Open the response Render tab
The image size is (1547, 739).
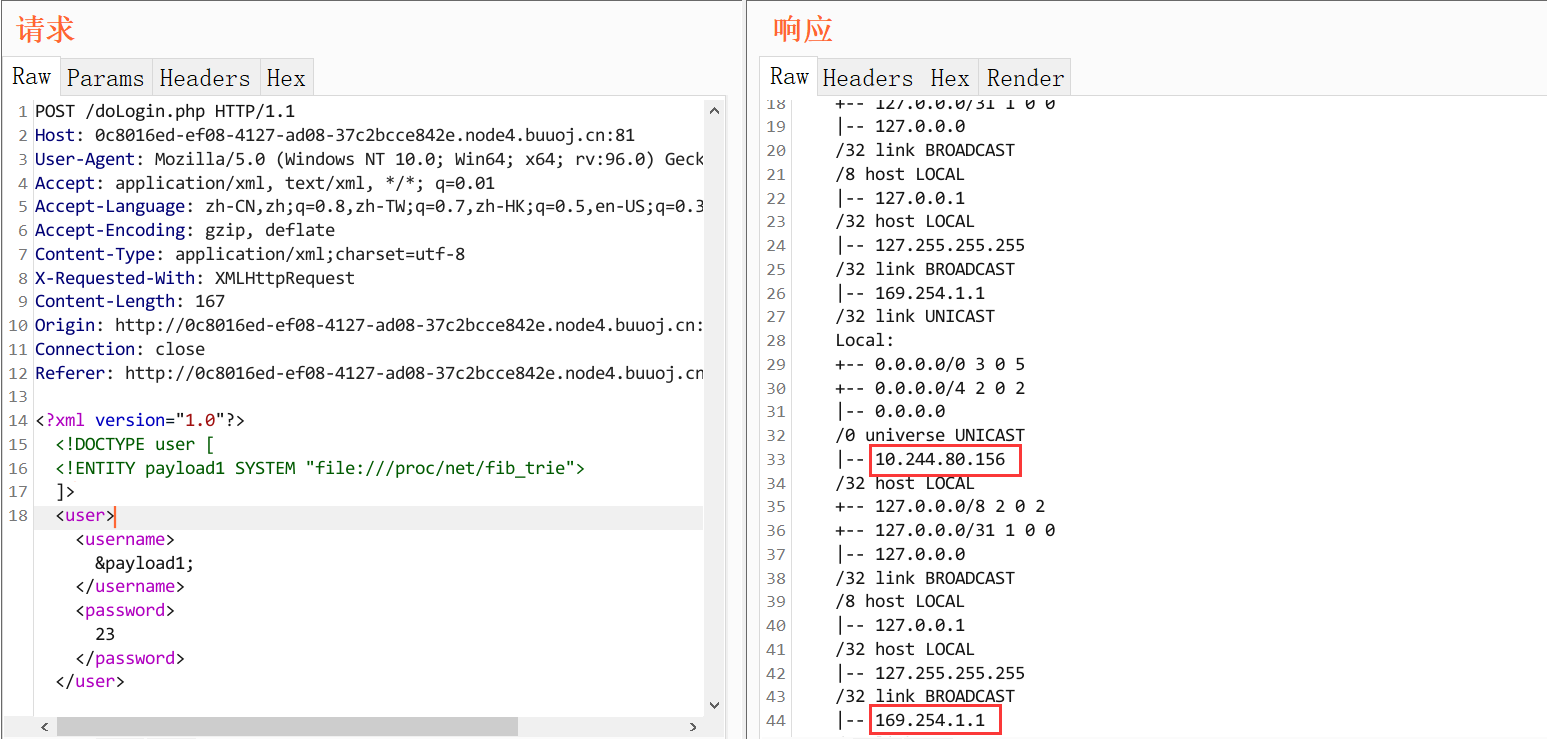tap(1025, 78)
